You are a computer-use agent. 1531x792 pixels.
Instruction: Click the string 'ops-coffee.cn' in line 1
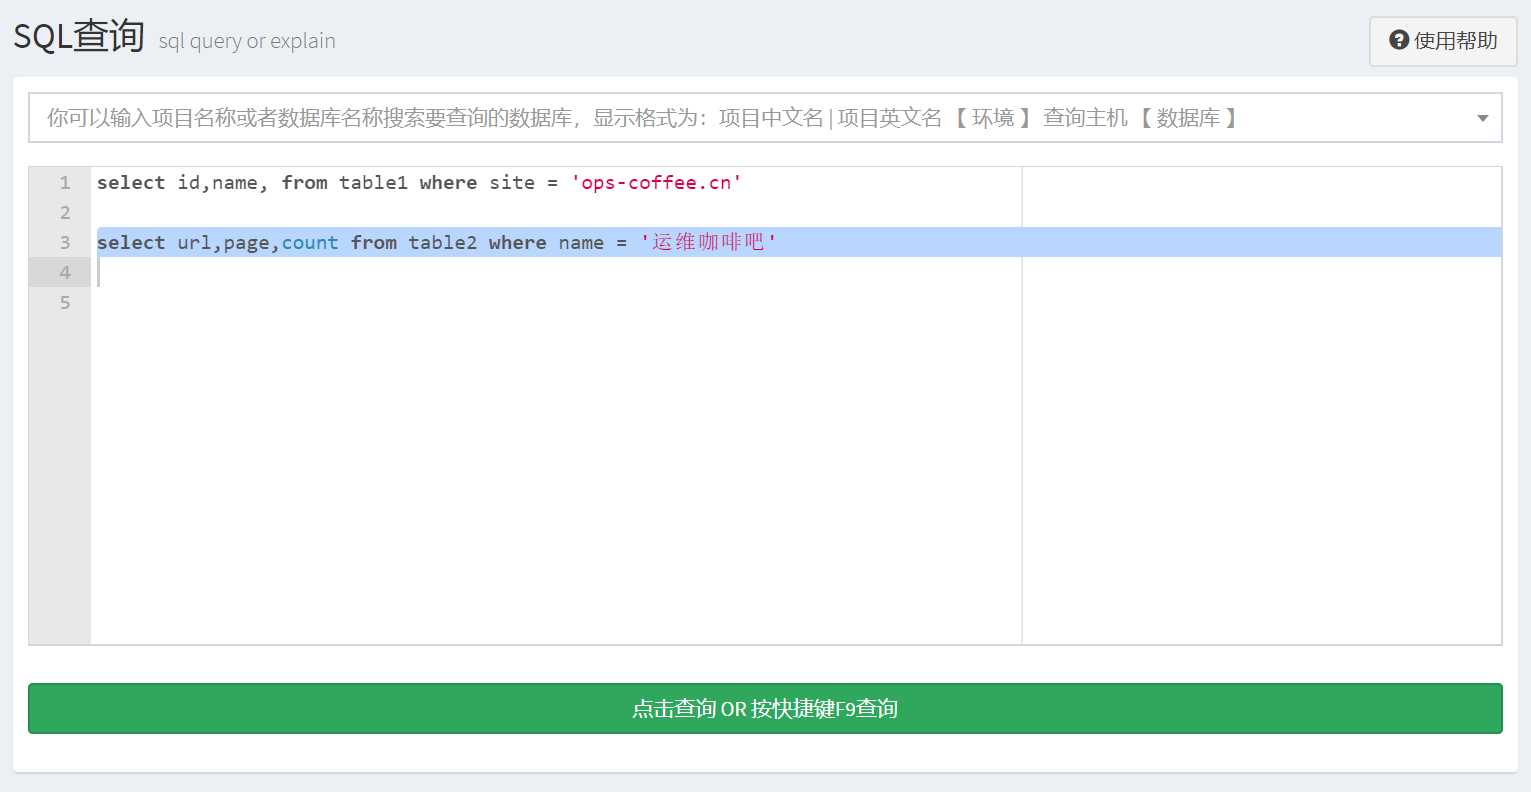[x=656, y=183]
